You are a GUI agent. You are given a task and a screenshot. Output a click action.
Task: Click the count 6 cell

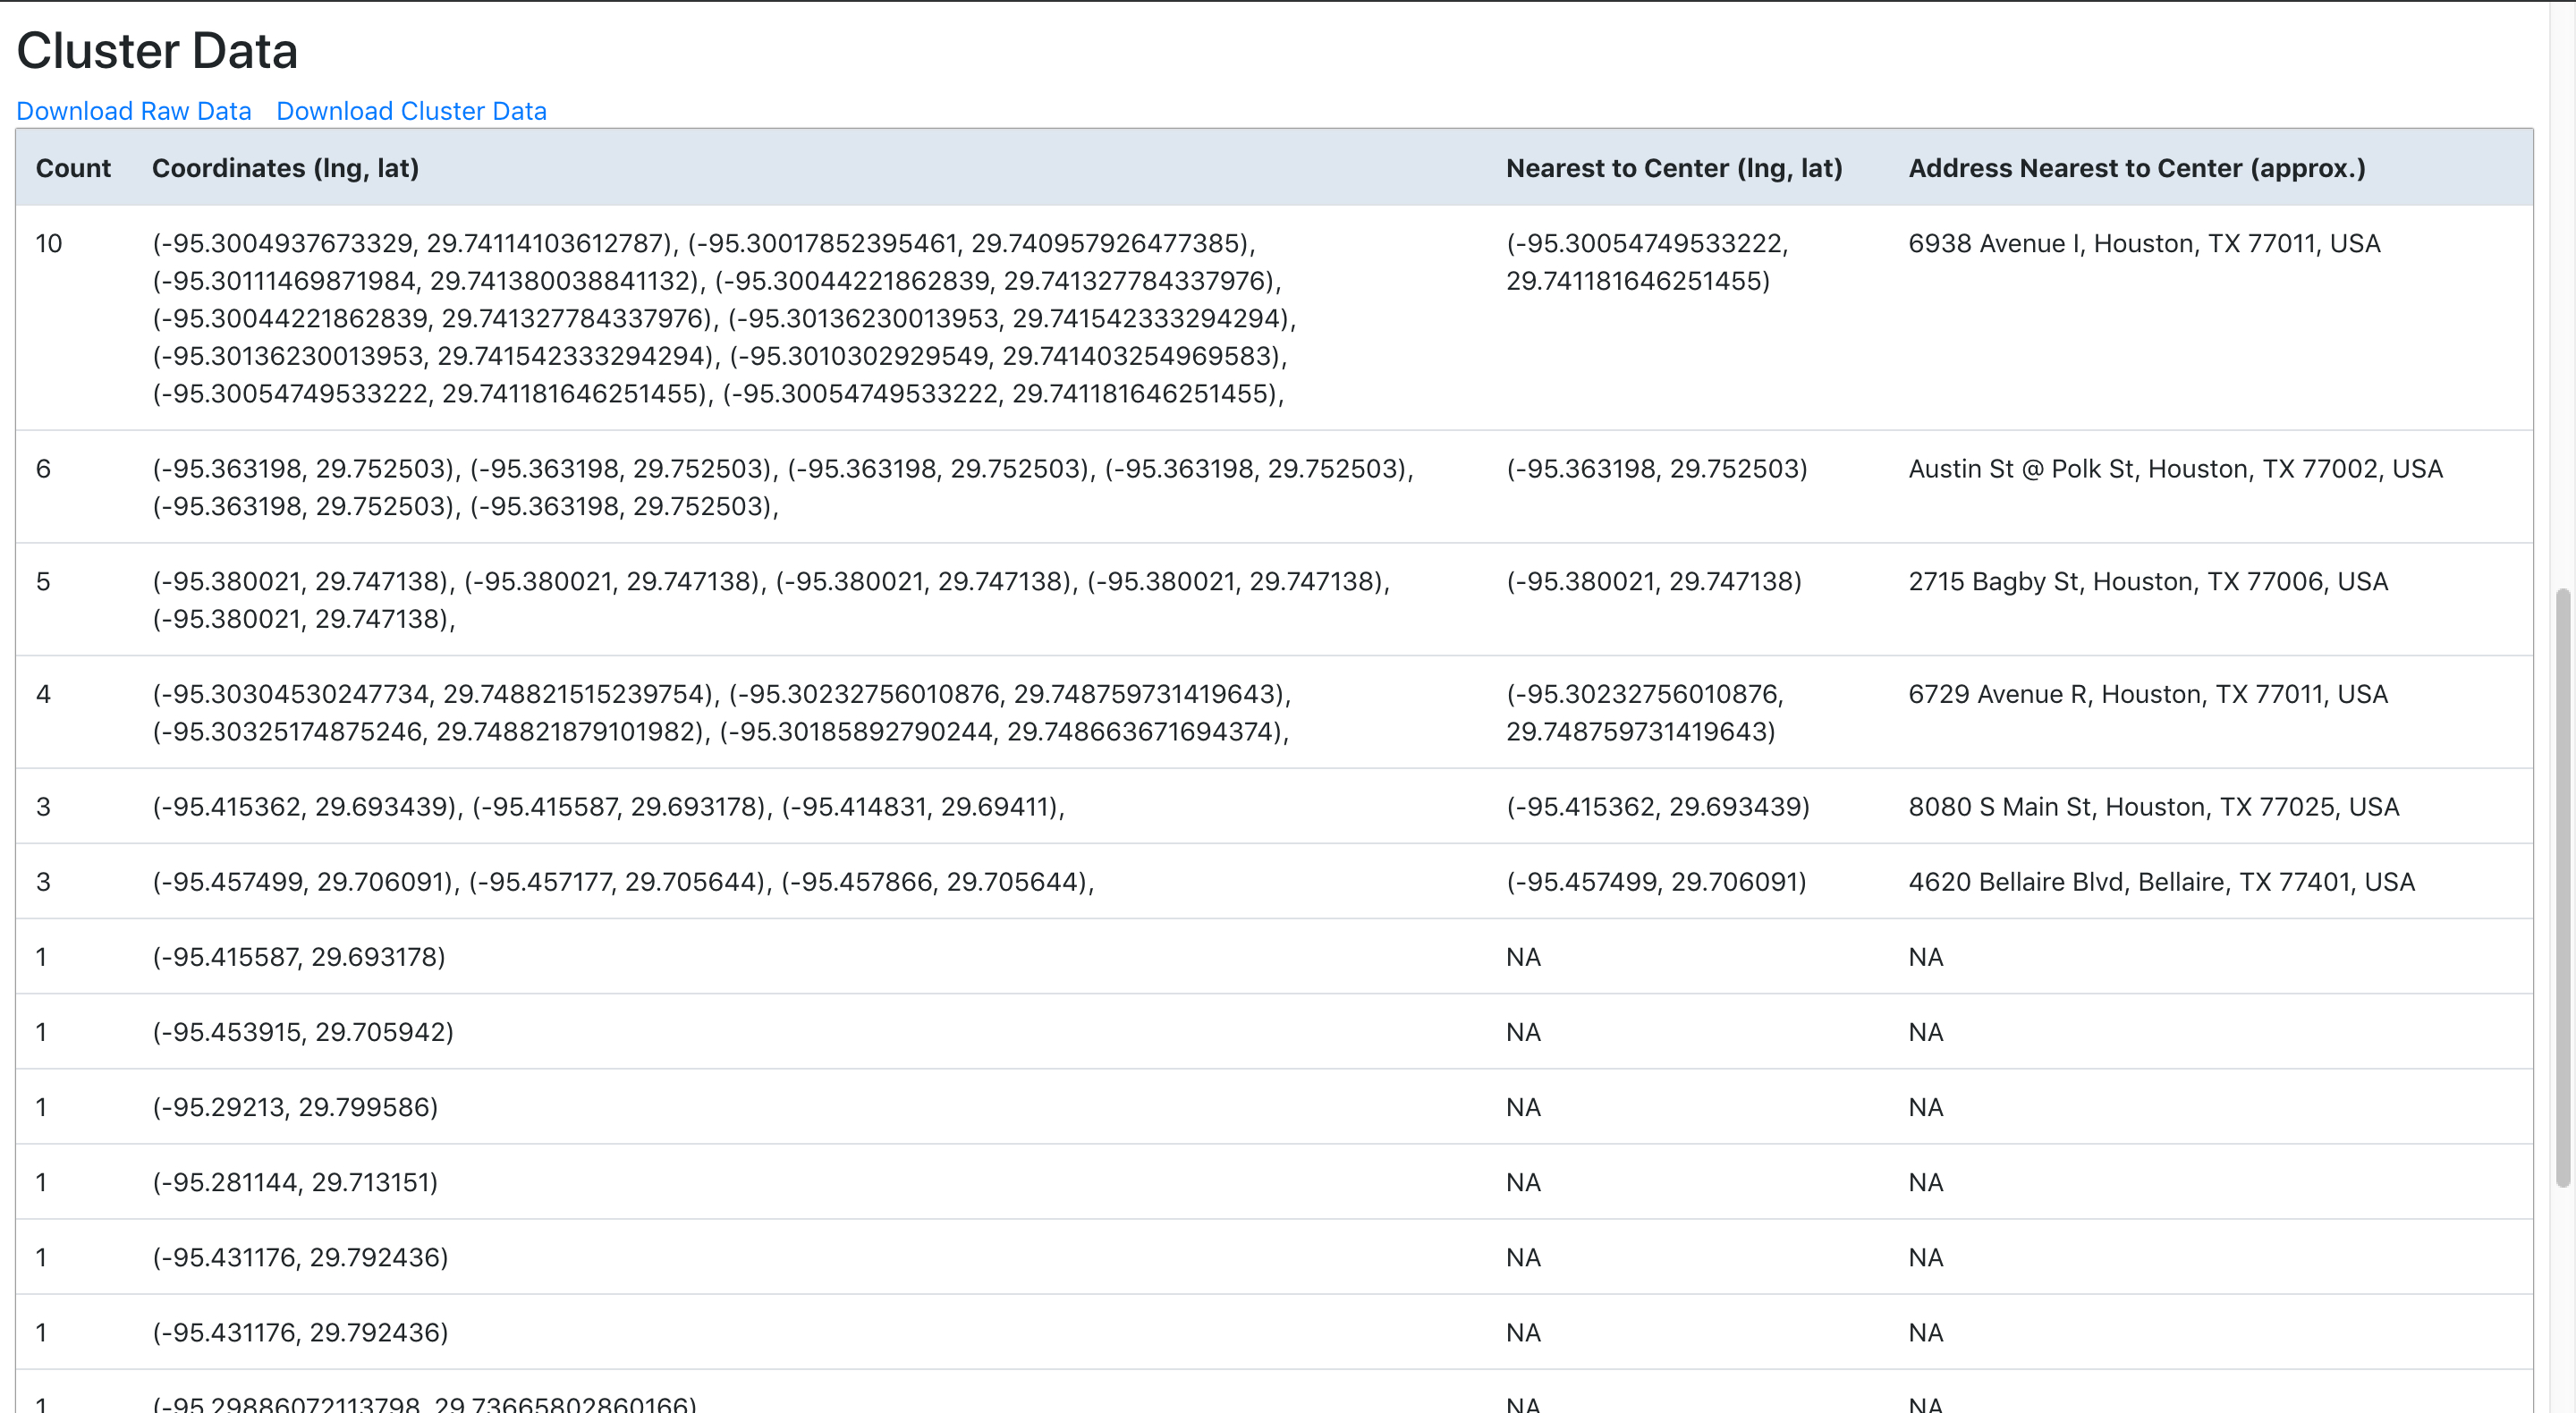[43, 469]
